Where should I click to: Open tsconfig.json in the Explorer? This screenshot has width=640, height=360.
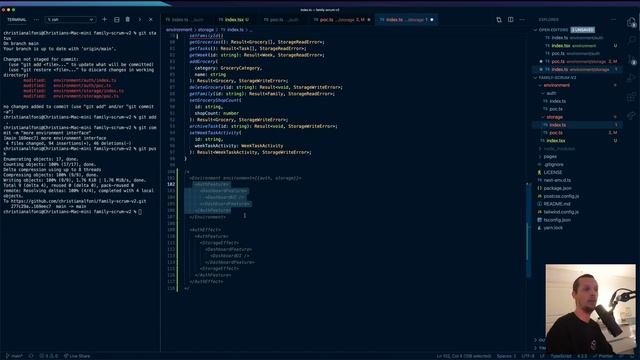coord(557,220)
